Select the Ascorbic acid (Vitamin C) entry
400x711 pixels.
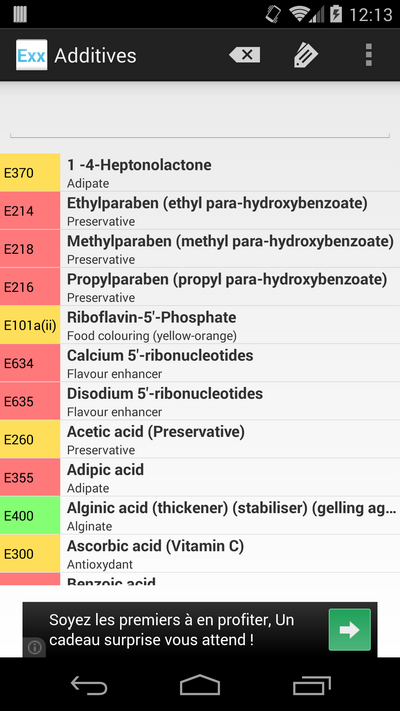pyautogui.click(x=200, y=553)
